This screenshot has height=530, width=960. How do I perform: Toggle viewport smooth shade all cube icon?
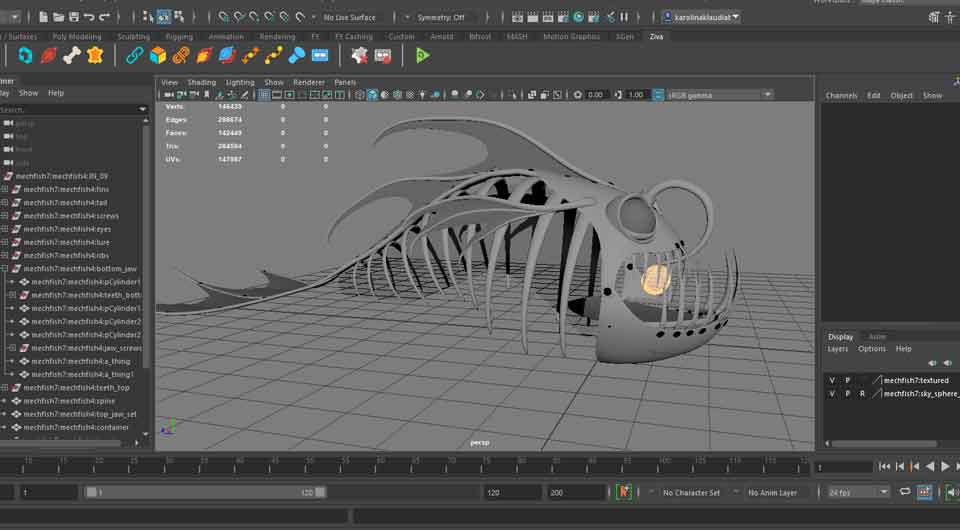point(372,95)
